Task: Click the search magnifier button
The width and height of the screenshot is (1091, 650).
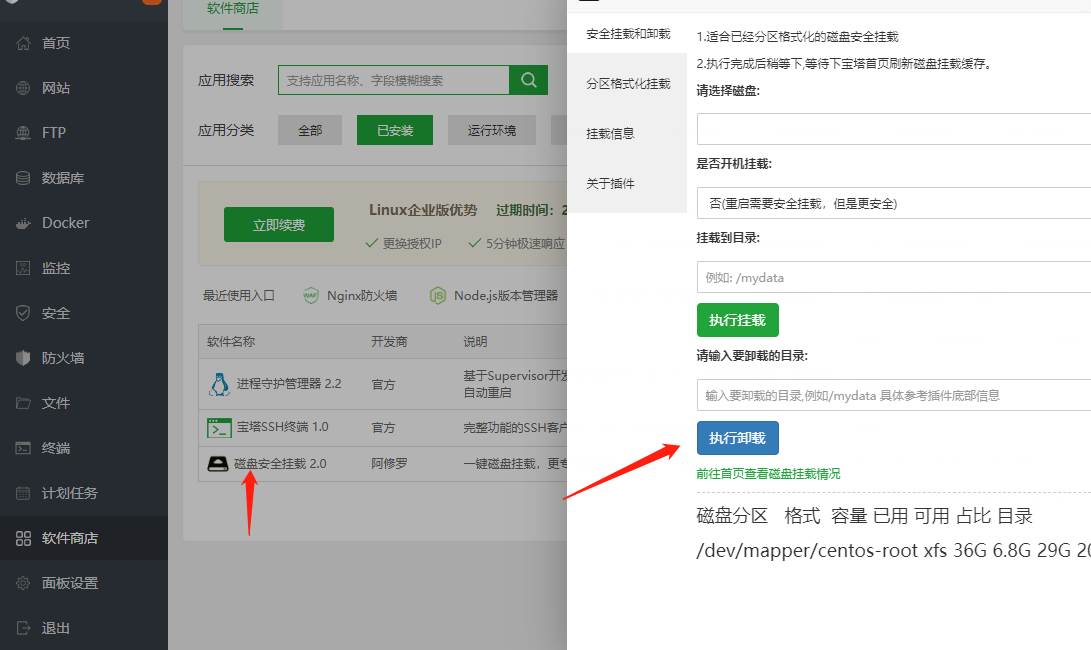Action: [529, 80]
